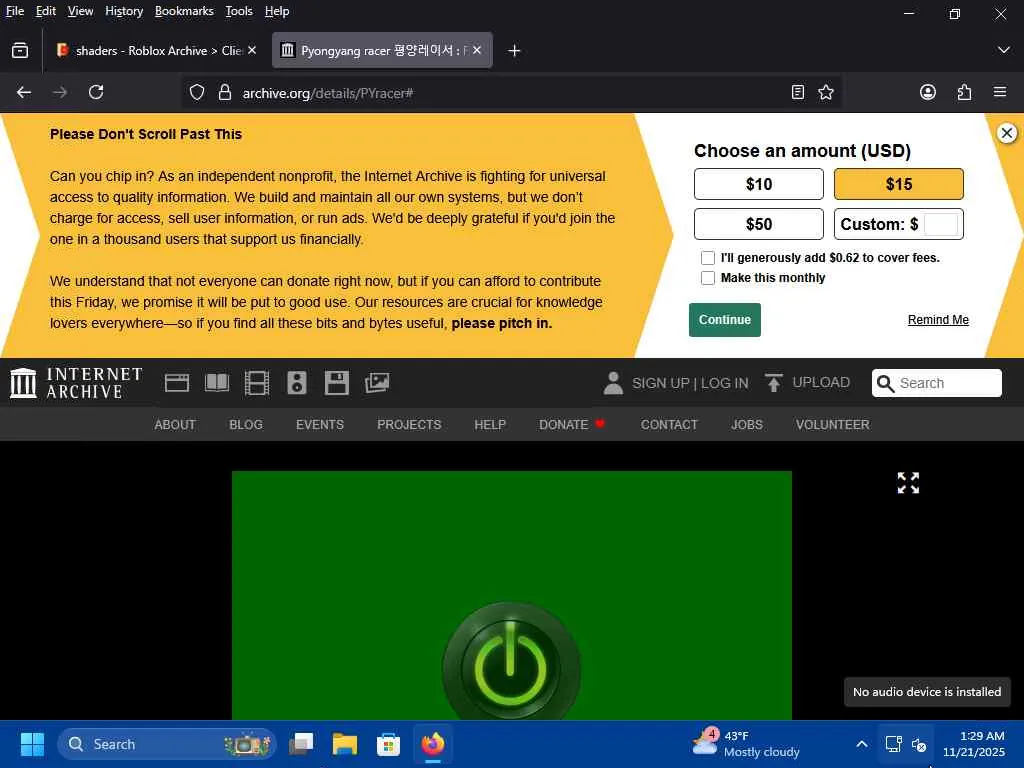Open the EVENTS link
This screenshot has width=1024, height=768.
point(319,424)
